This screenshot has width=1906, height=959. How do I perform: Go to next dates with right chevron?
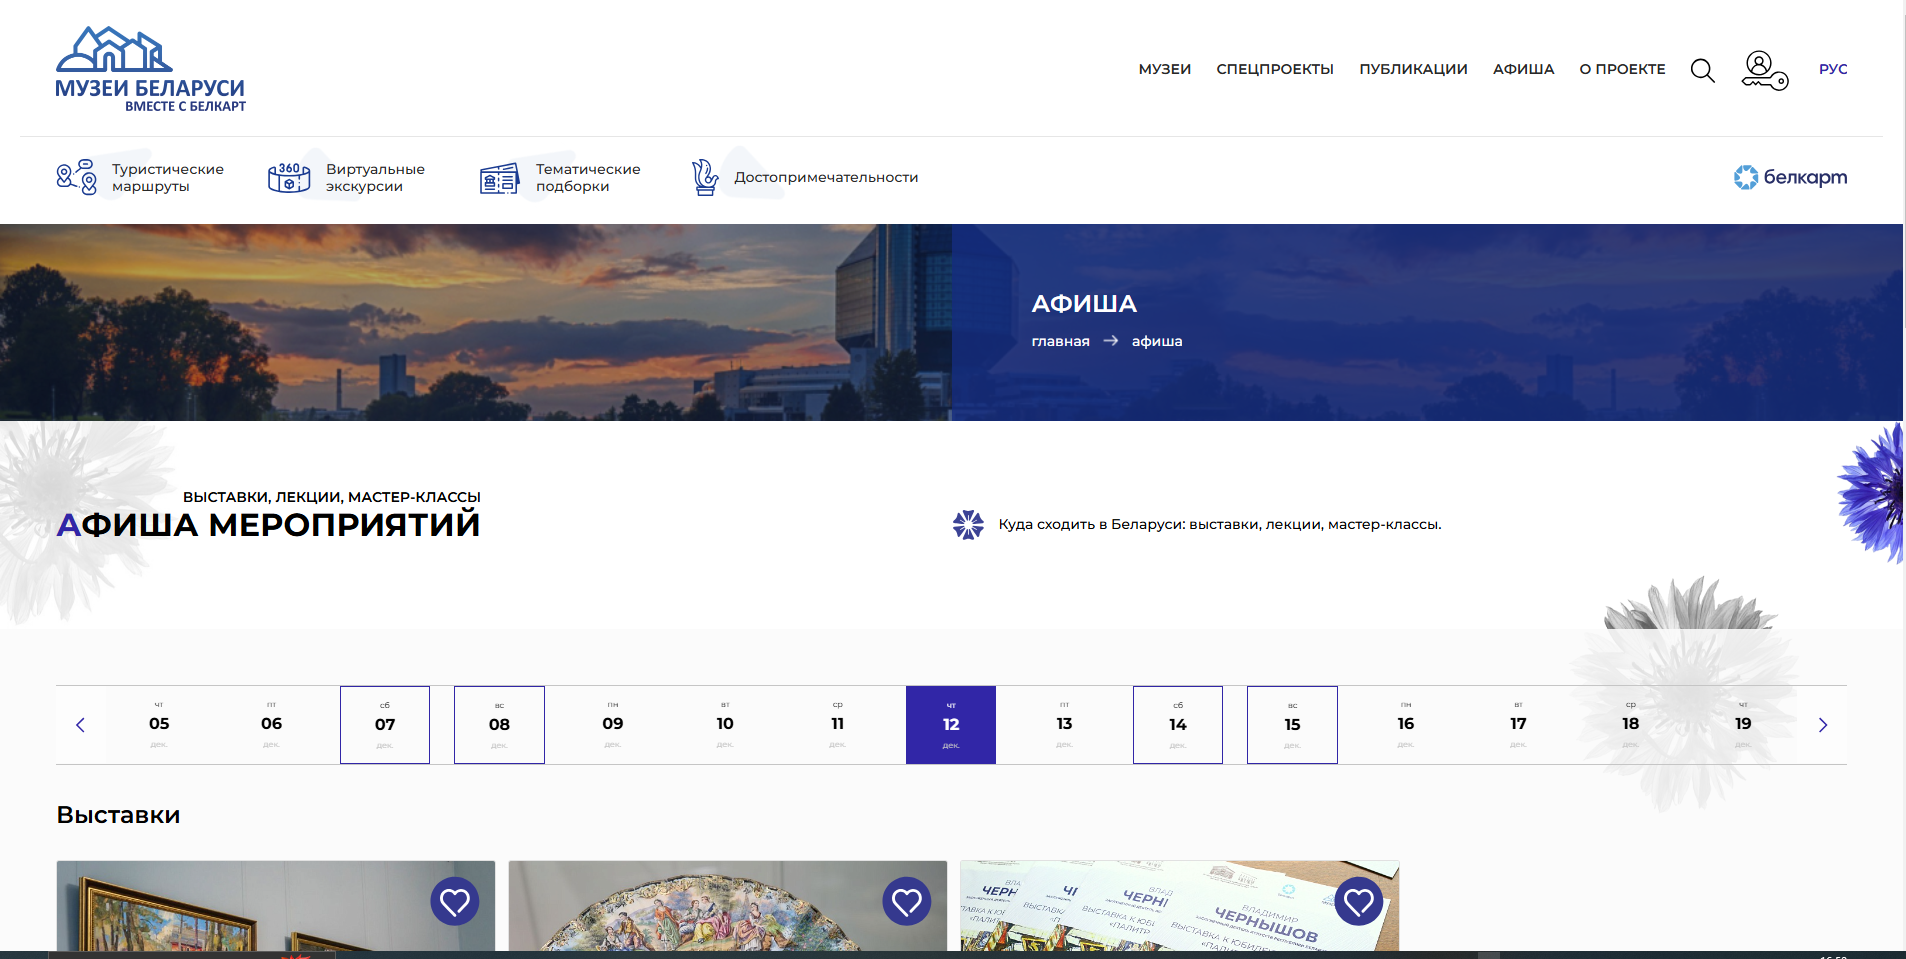(x=1823, y=725)
